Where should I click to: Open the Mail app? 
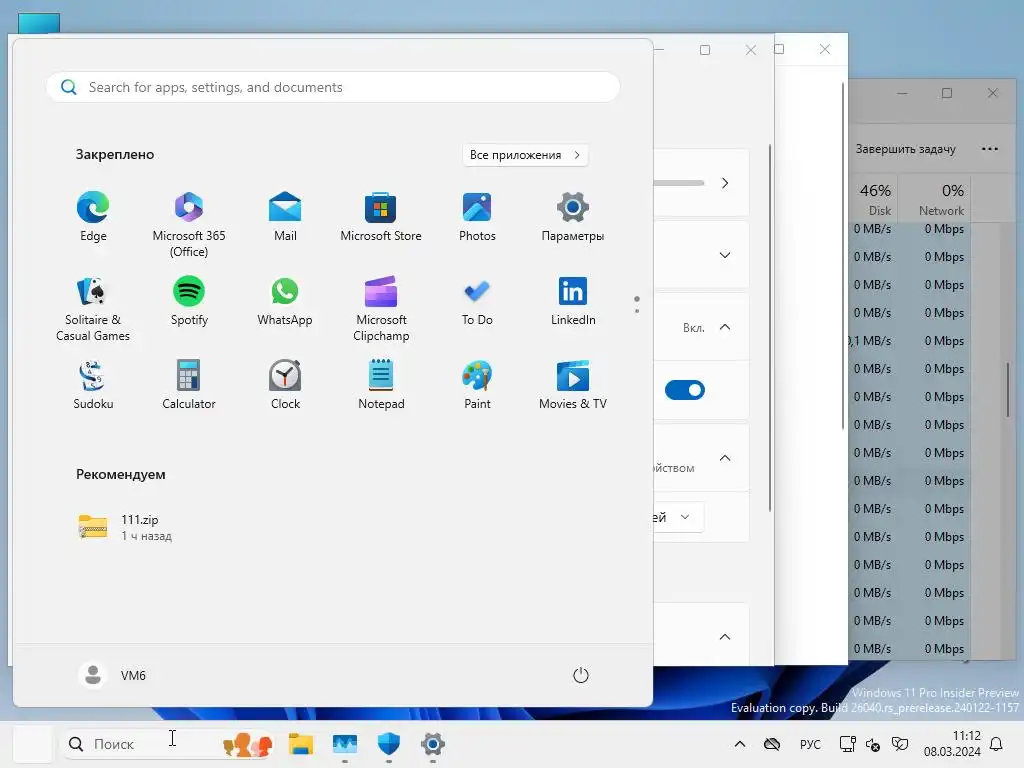pyautogui.click(x=285, y=217)
